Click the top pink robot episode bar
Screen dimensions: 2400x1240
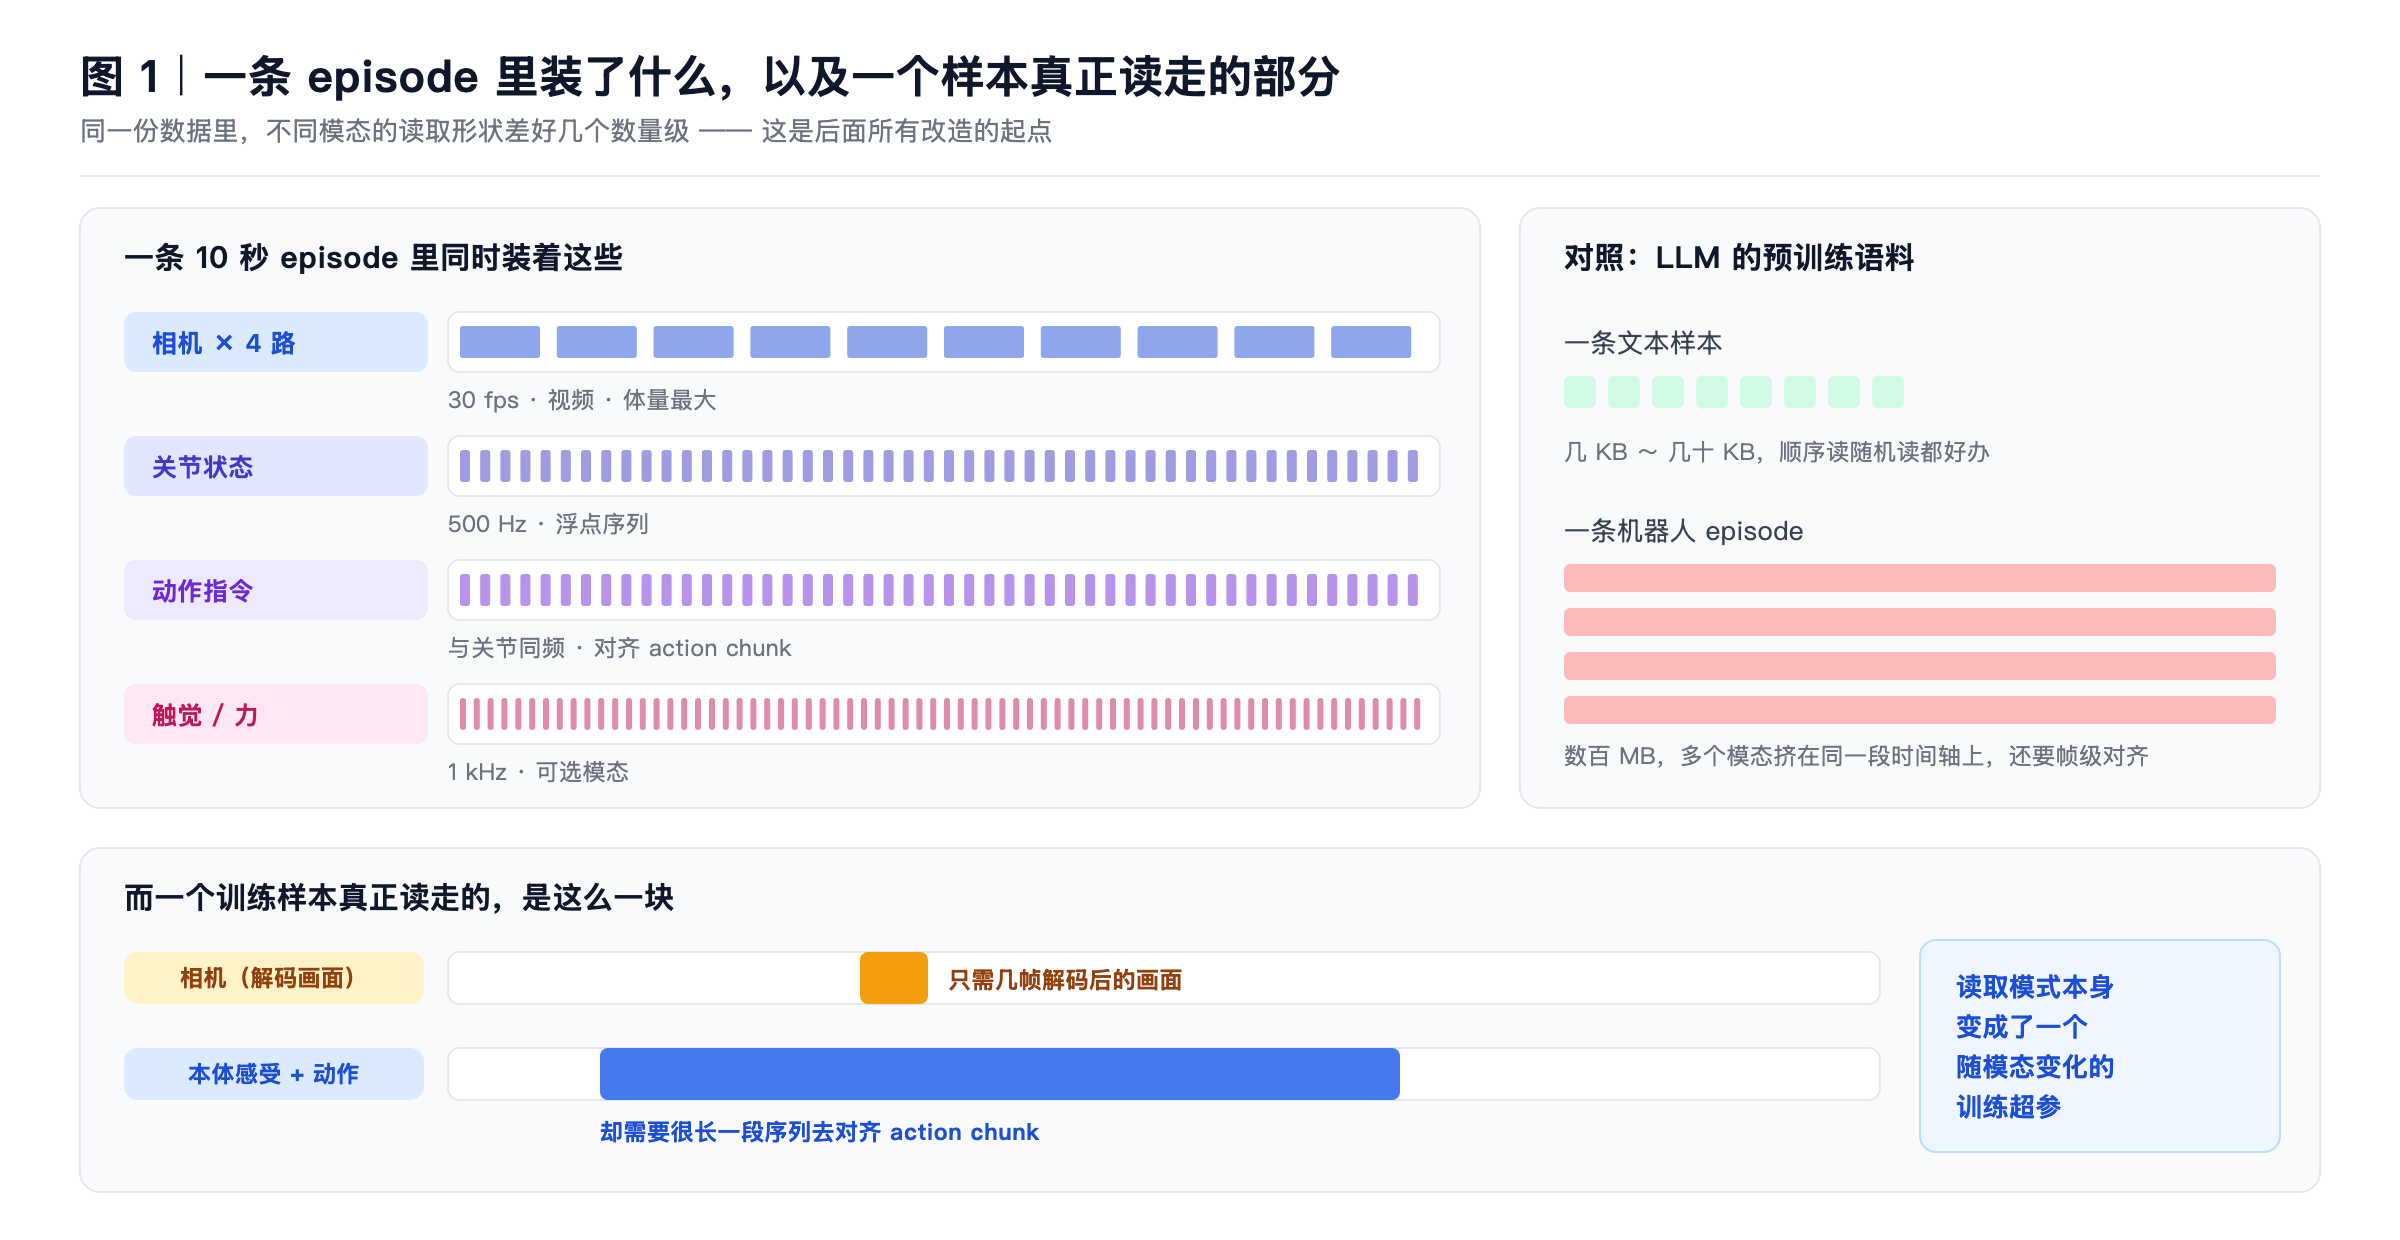(1920, 578)
